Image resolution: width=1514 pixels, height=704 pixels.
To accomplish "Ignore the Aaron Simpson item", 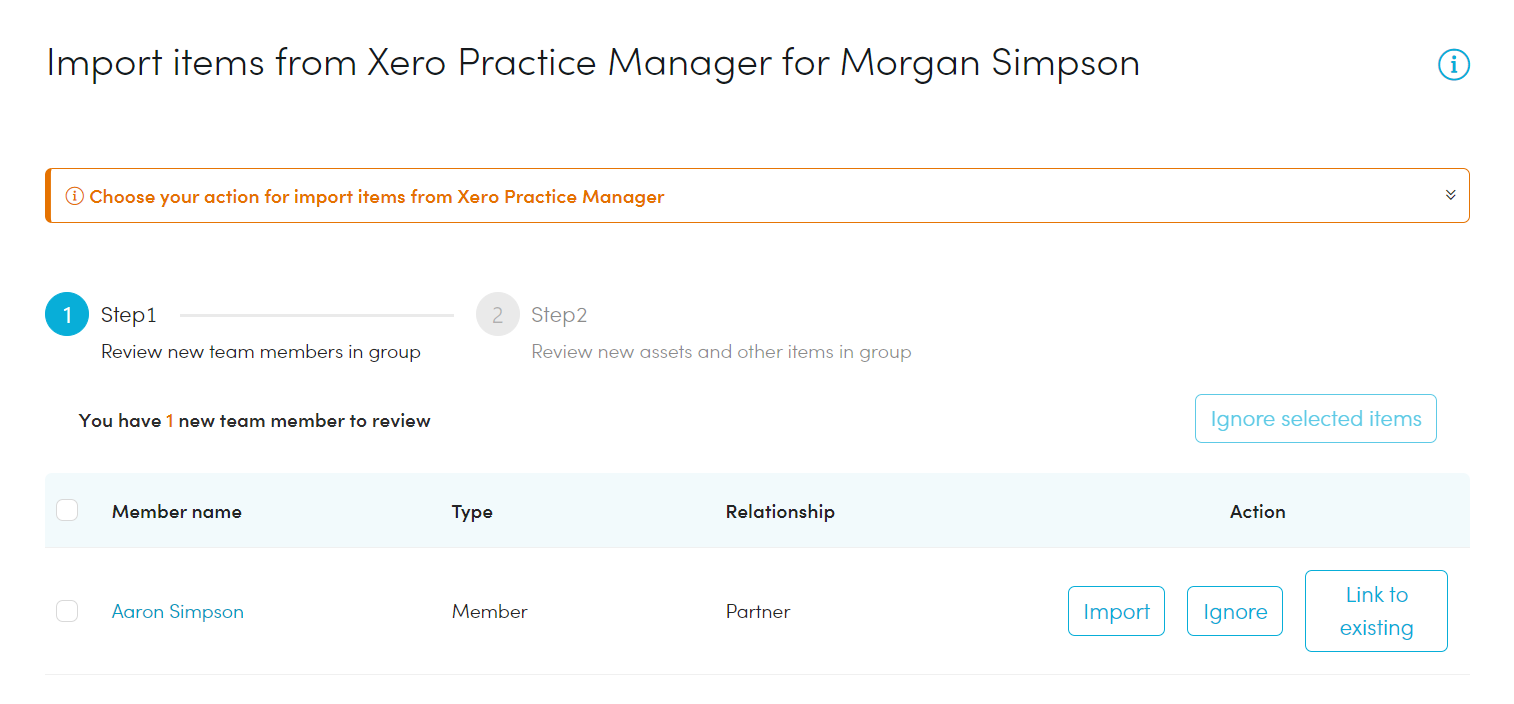I will [x=1235, y=611].
